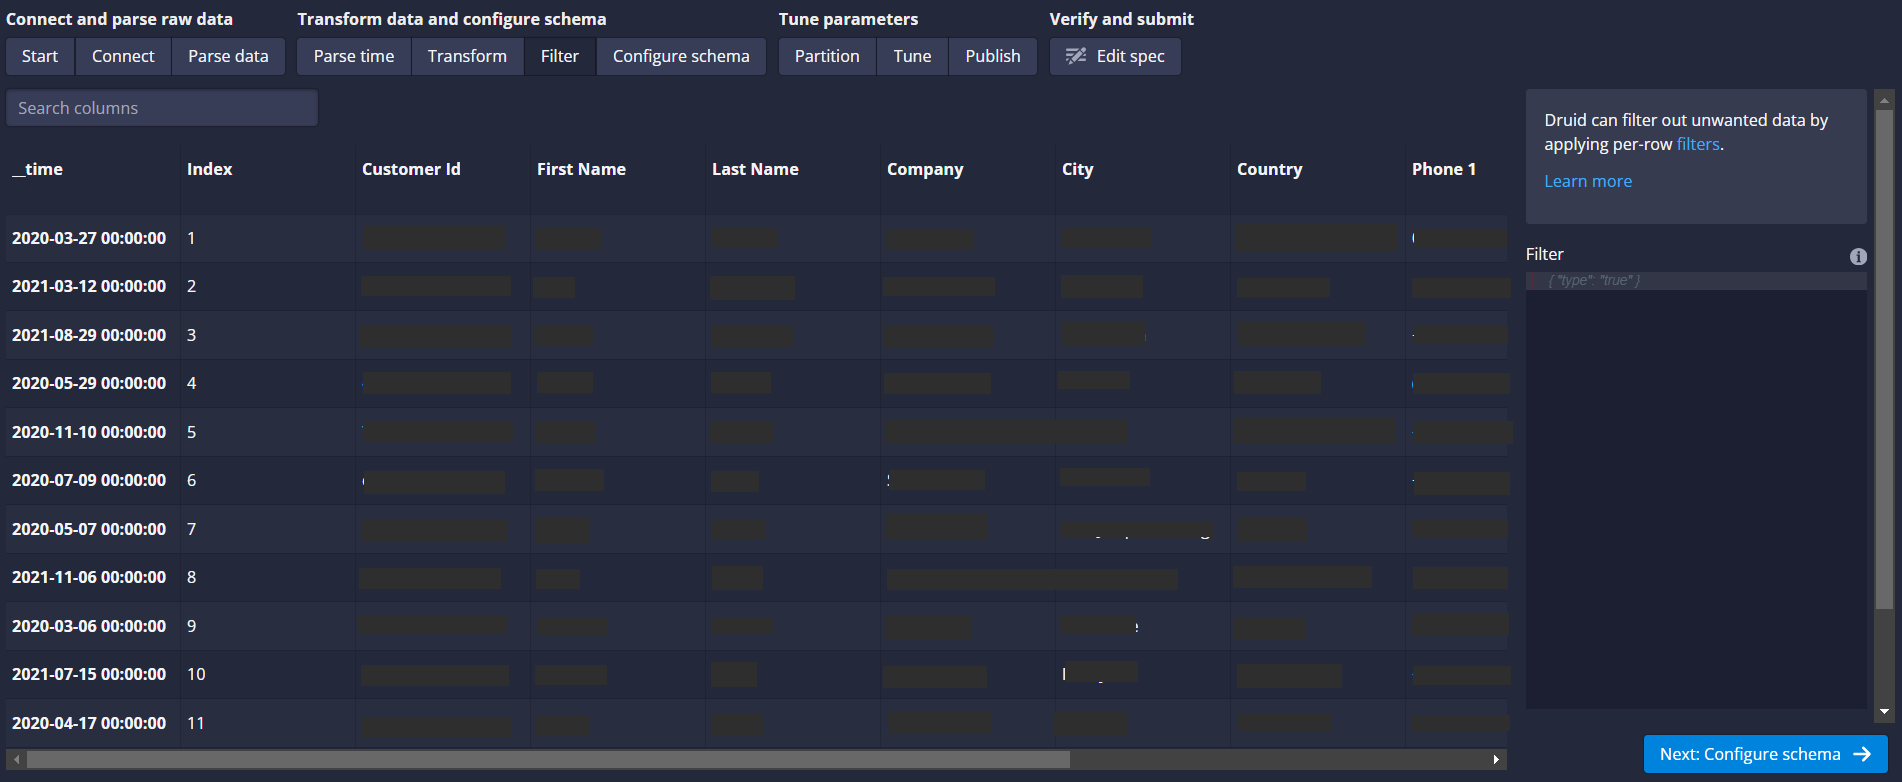Follow the Learn more link
The image size is (1902, 782).
(x=1587, y=181)
